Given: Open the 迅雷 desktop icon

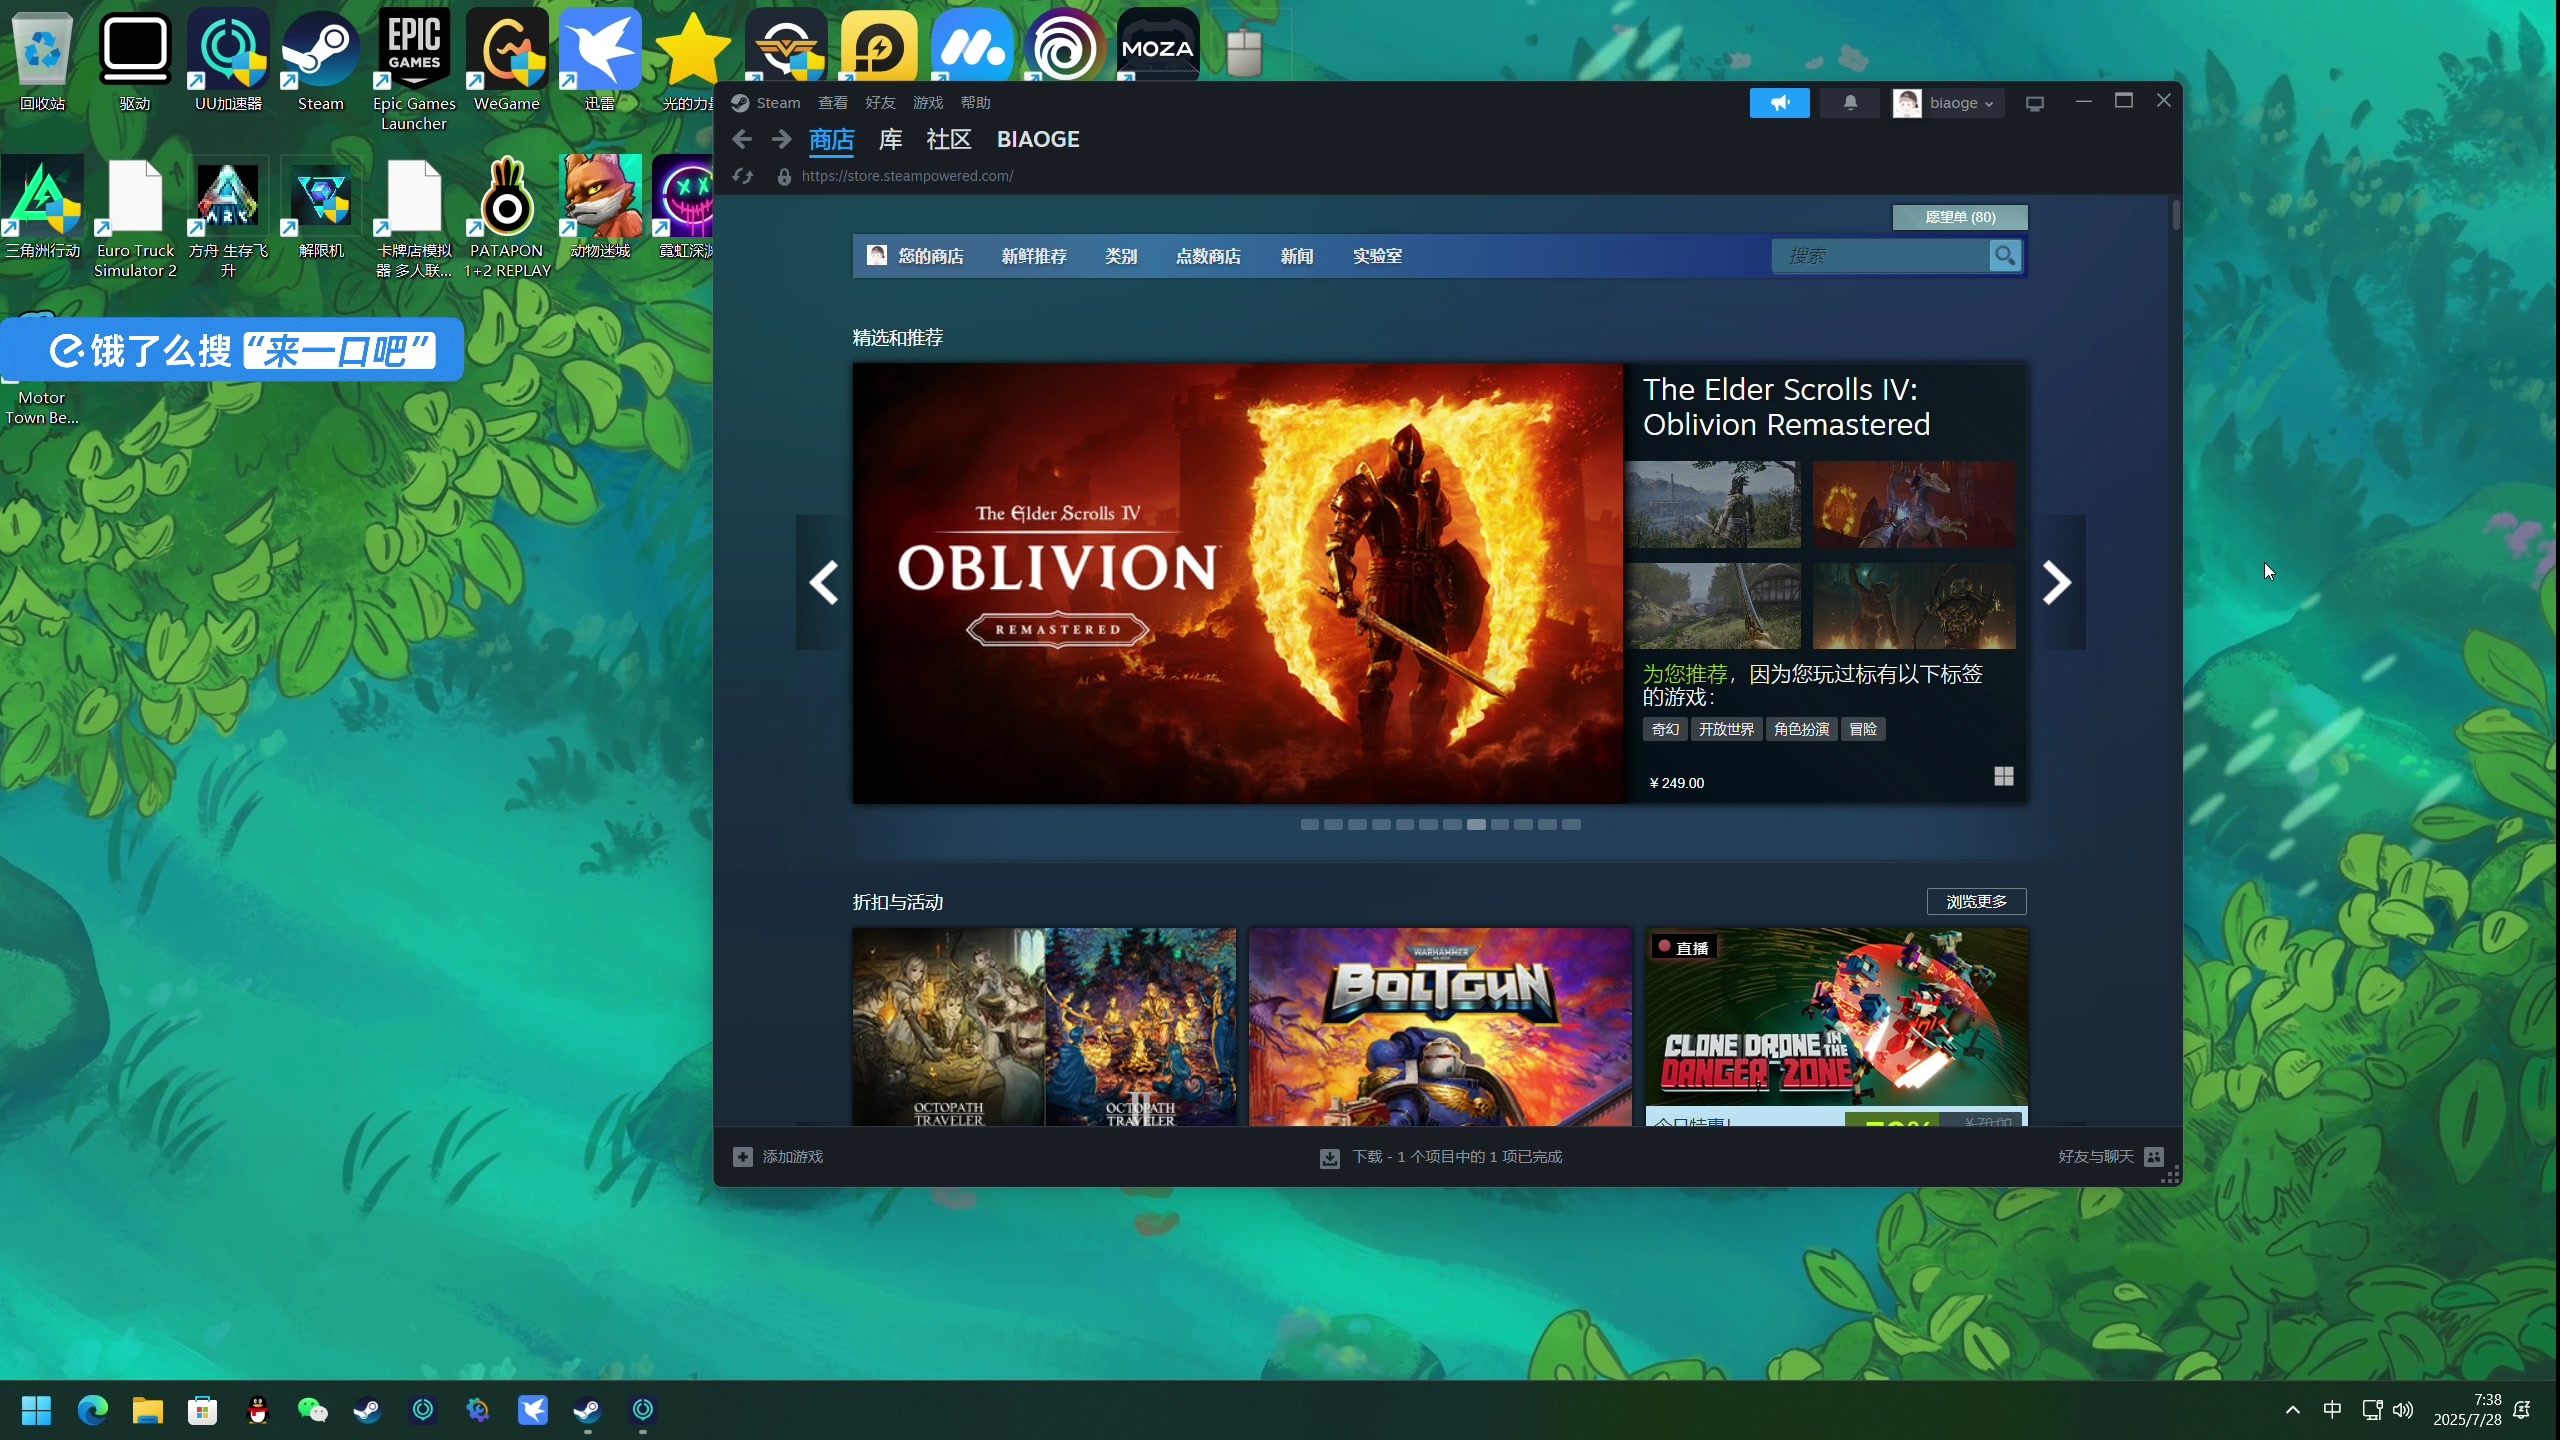Looking at the screenshot, I should 600,60.
